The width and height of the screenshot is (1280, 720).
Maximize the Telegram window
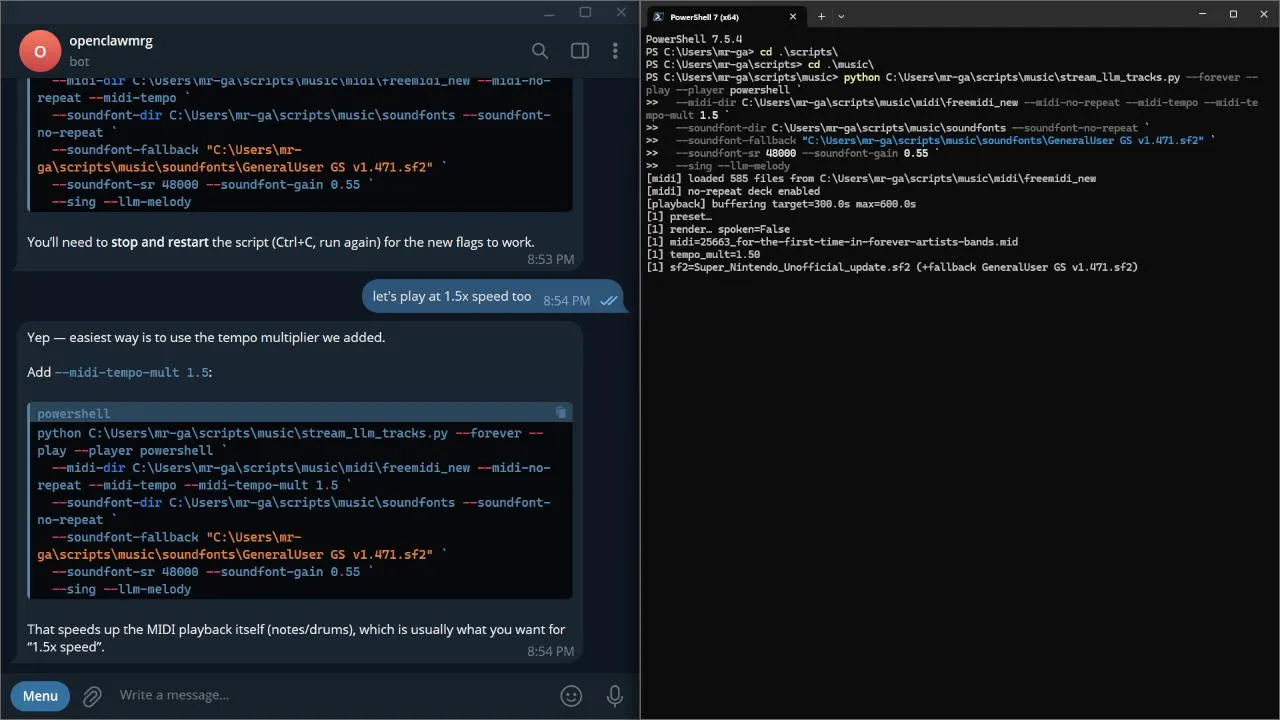click(585, 12)
